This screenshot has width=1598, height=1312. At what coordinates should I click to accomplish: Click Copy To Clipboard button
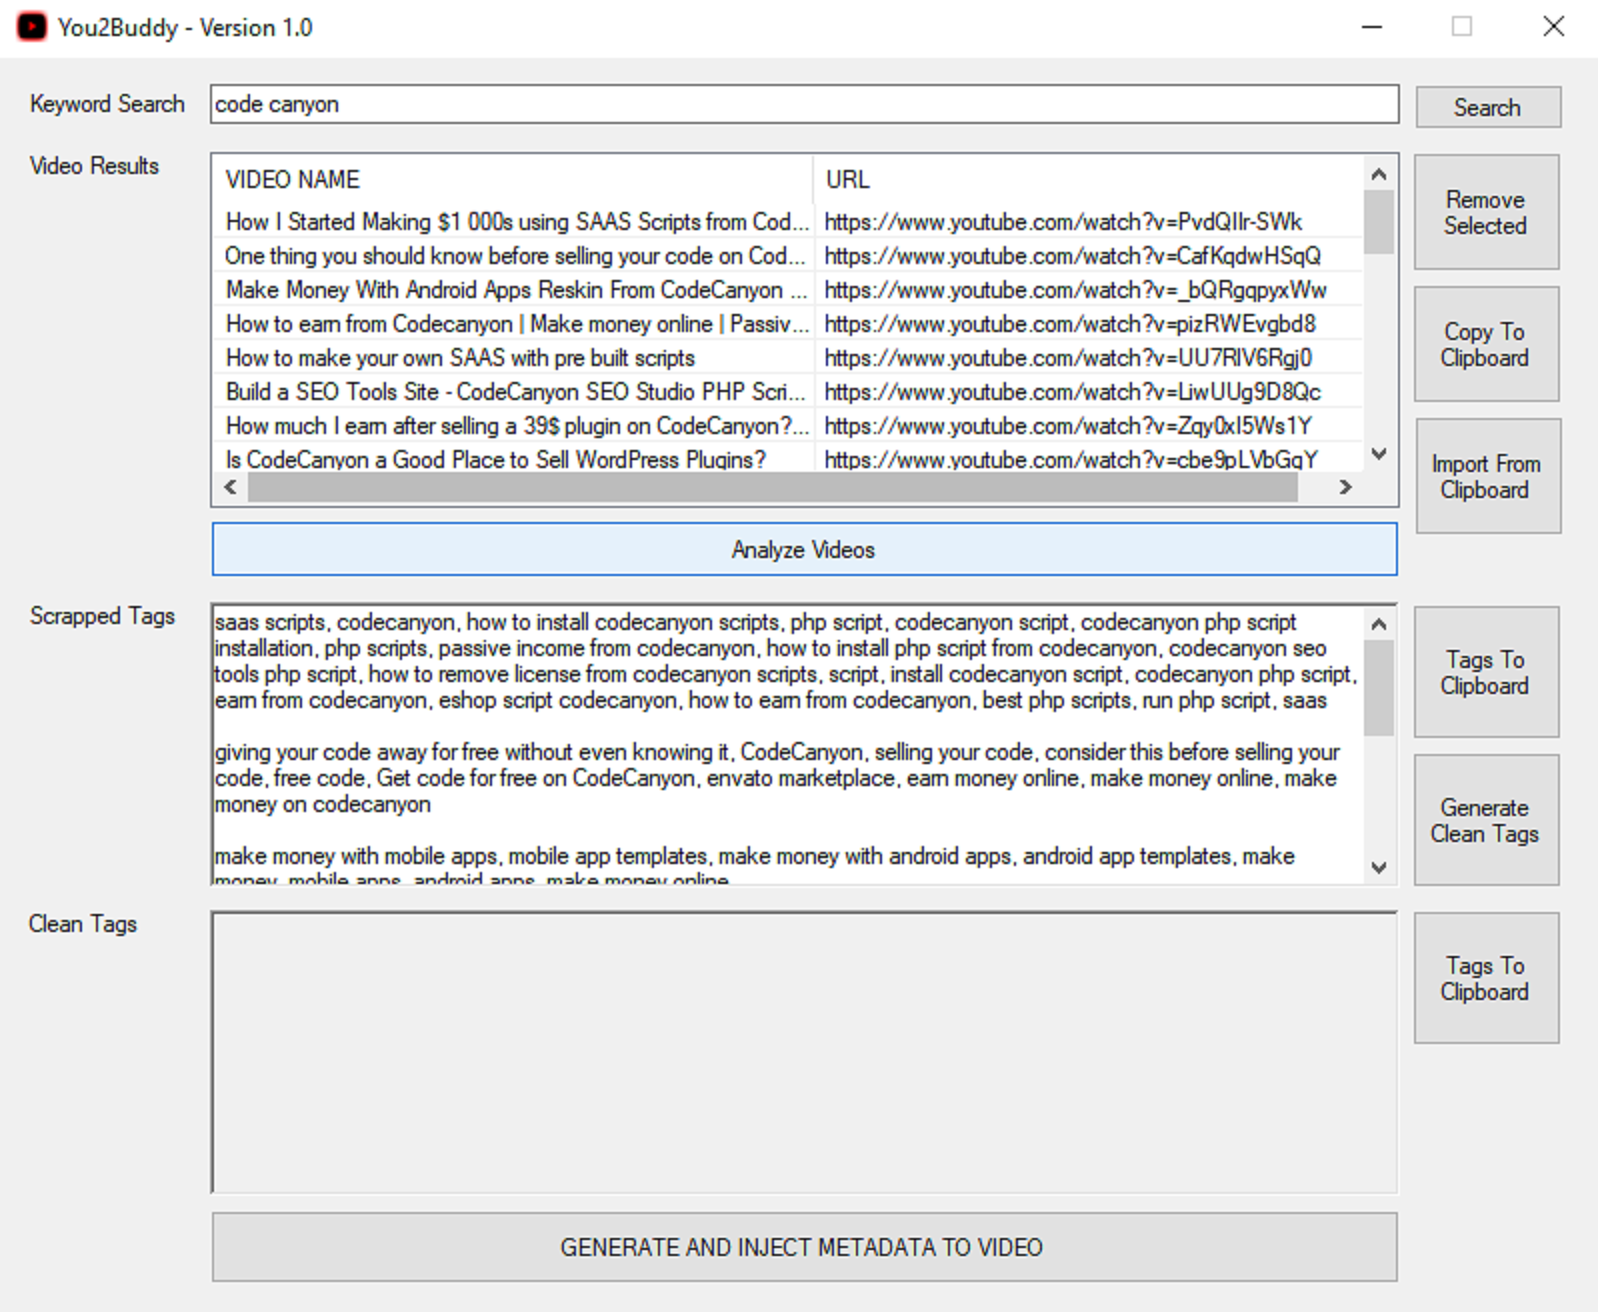coord(1486,344)
